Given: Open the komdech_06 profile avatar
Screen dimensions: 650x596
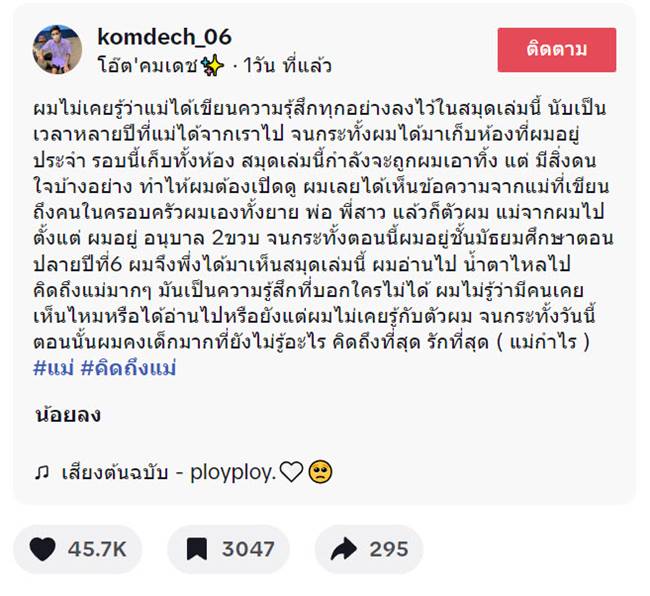Looking at the screenshot, I should (57, 50).
